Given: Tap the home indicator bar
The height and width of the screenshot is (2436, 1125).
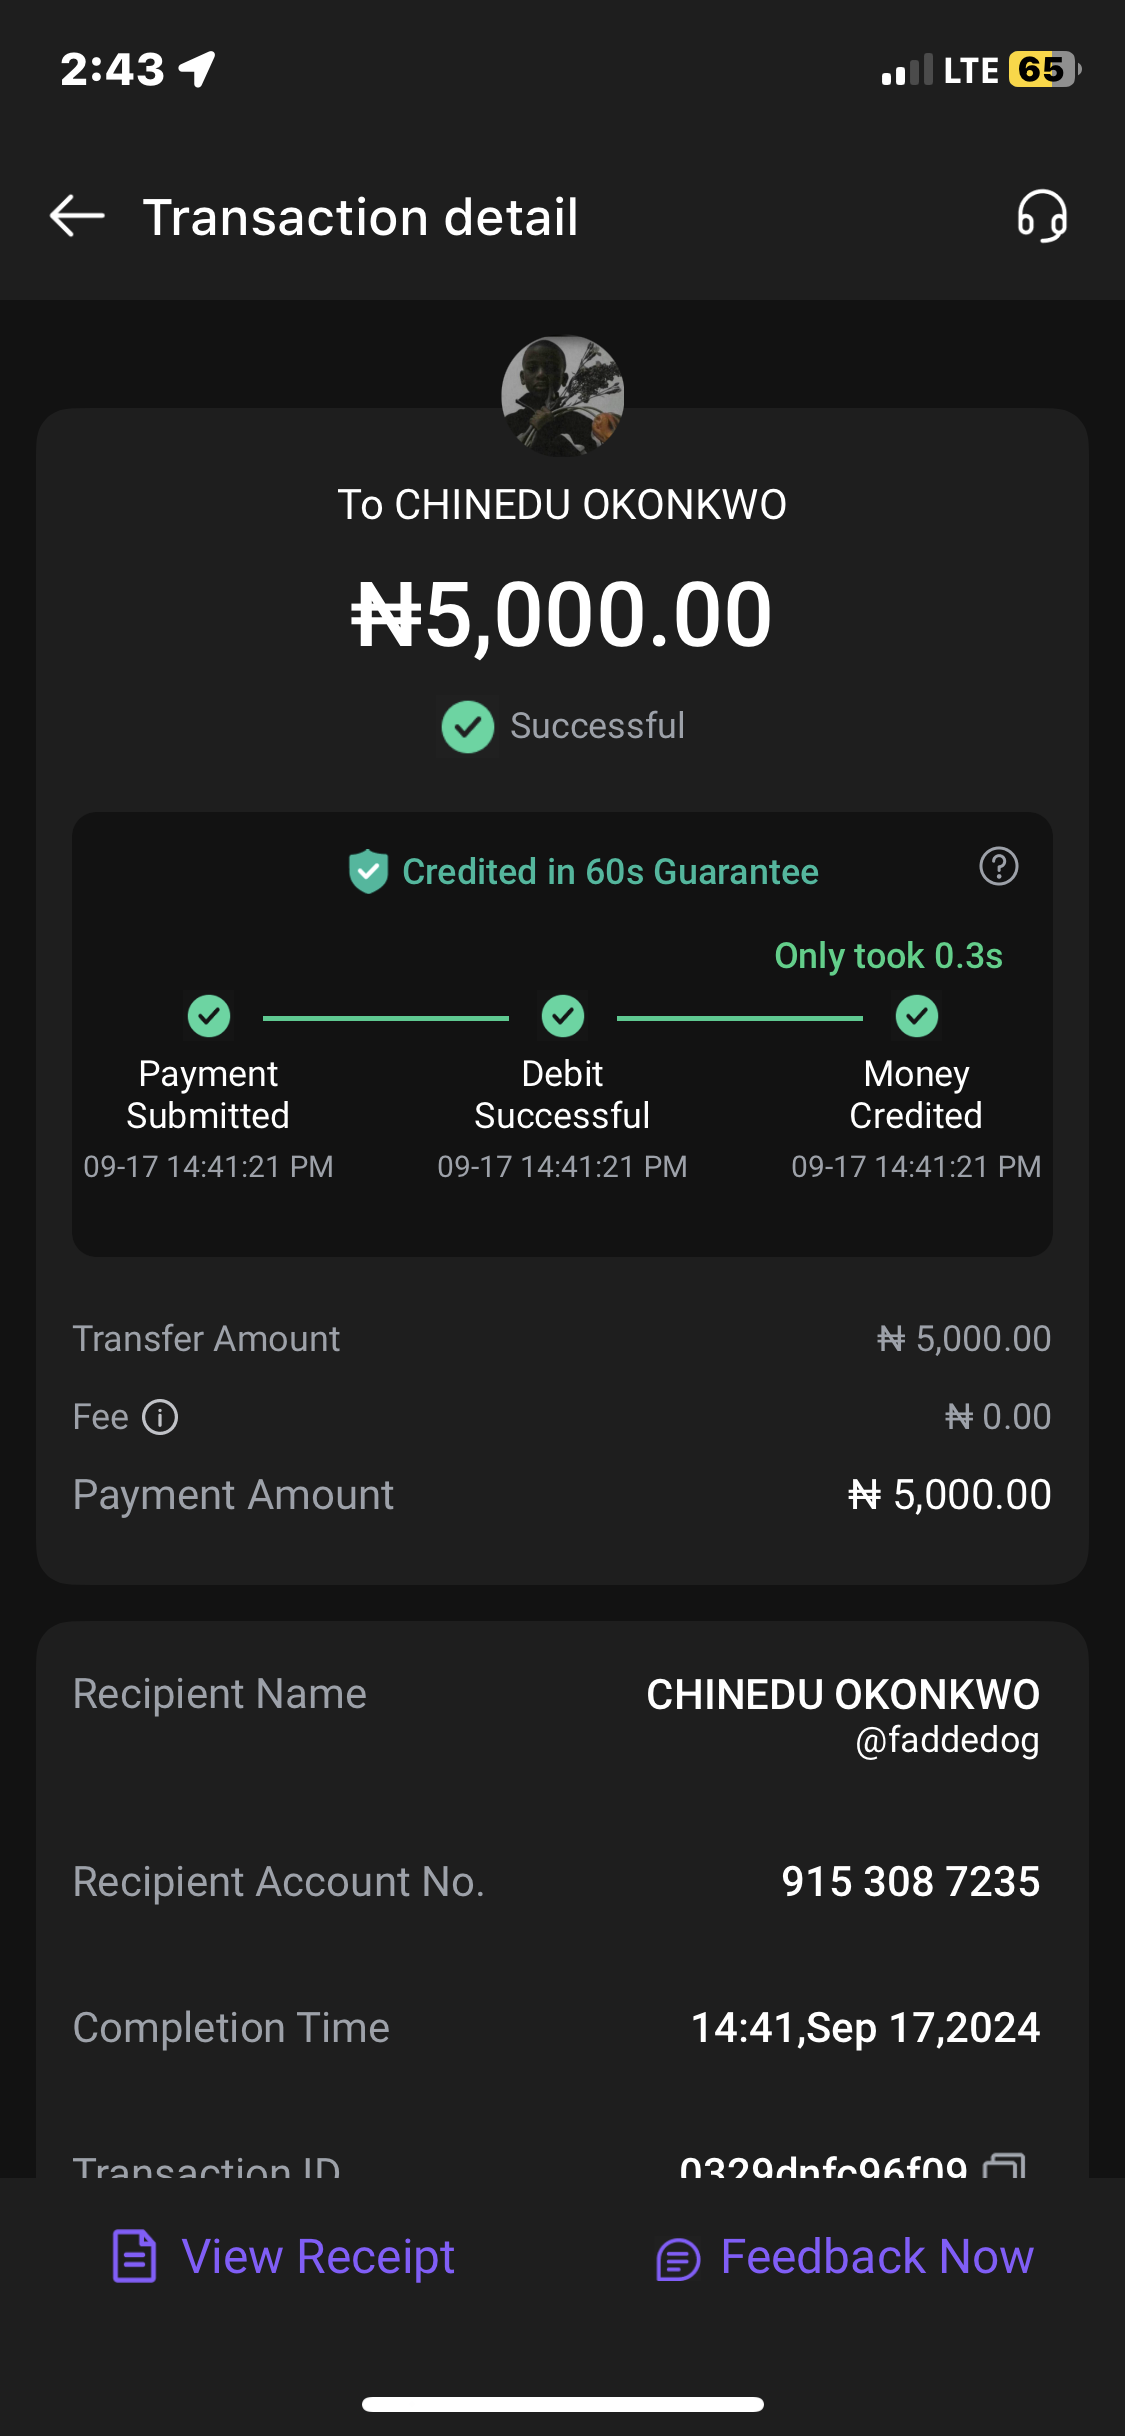Looking at the screenshot, I should click(562, 2404).
